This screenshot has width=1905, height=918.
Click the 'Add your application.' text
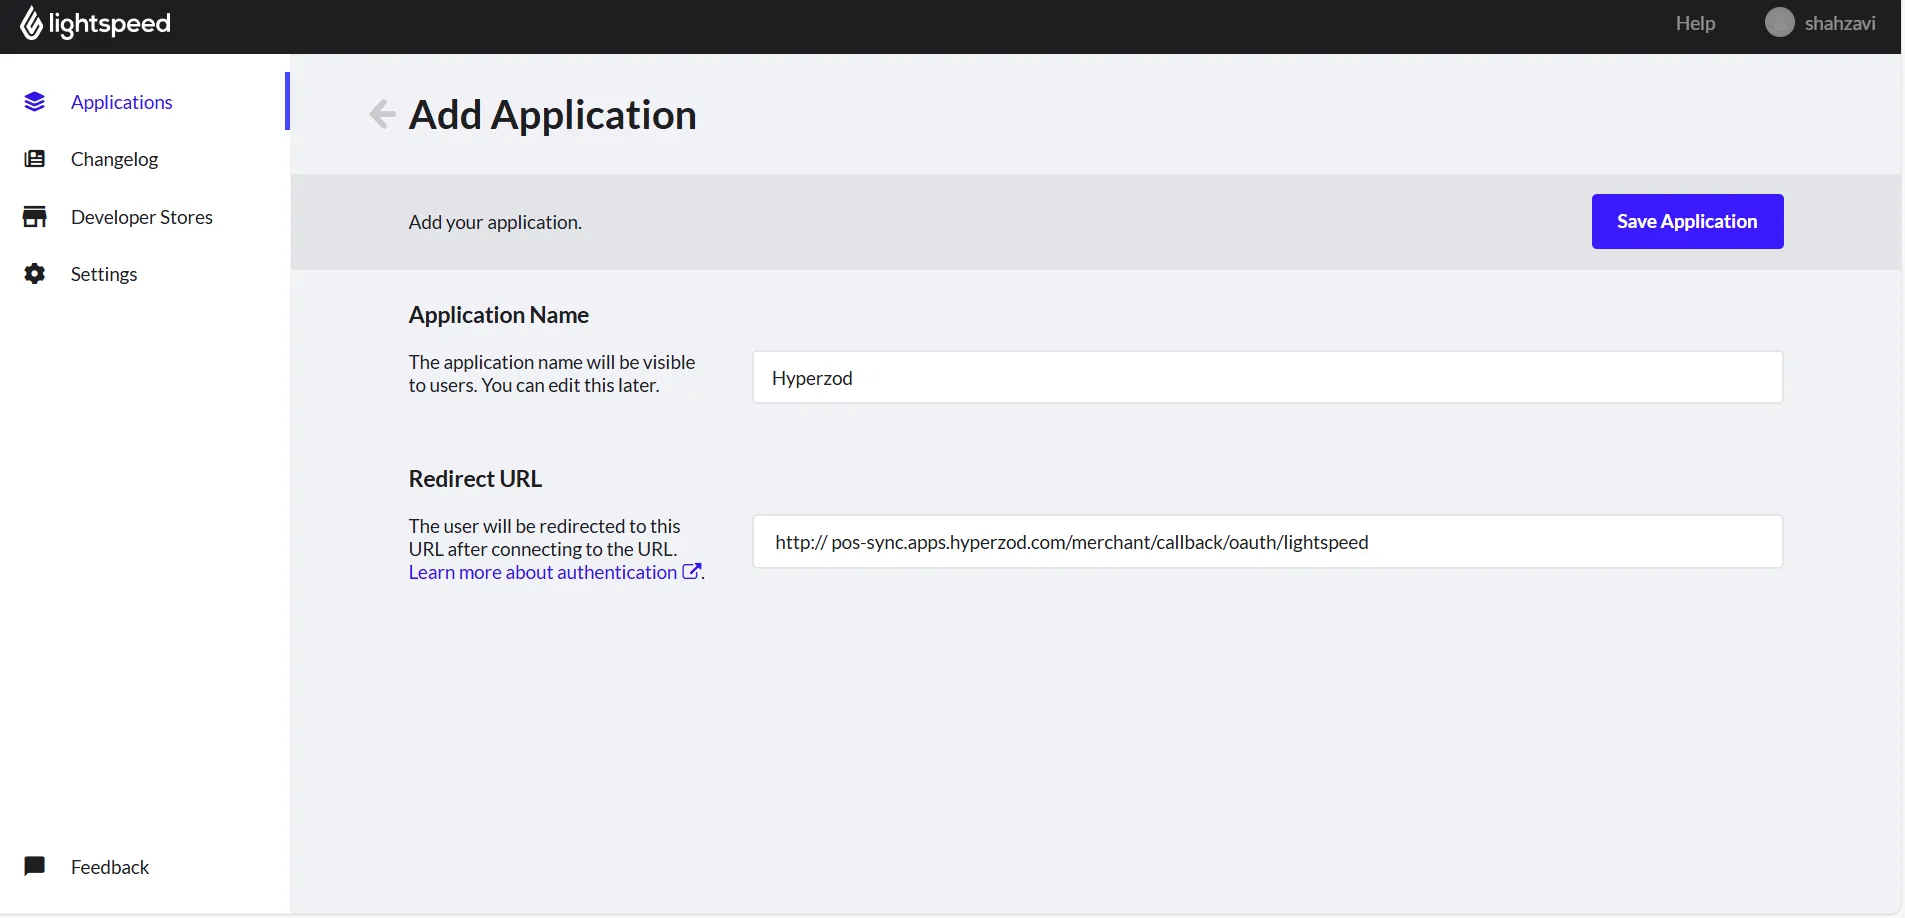[495, 222]
